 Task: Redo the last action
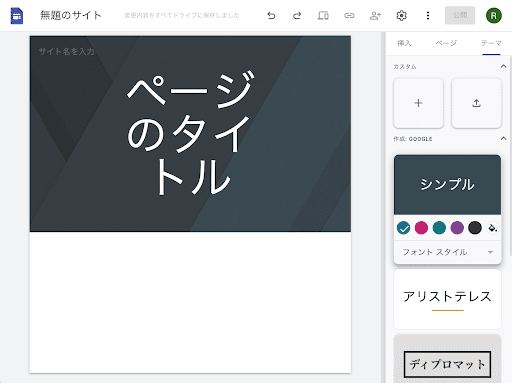coord(297,15)
